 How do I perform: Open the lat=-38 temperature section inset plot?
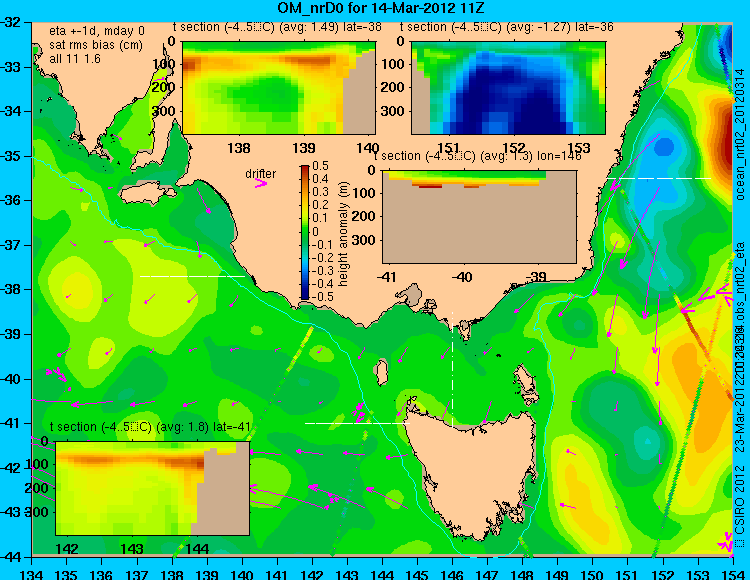point(279,88)
